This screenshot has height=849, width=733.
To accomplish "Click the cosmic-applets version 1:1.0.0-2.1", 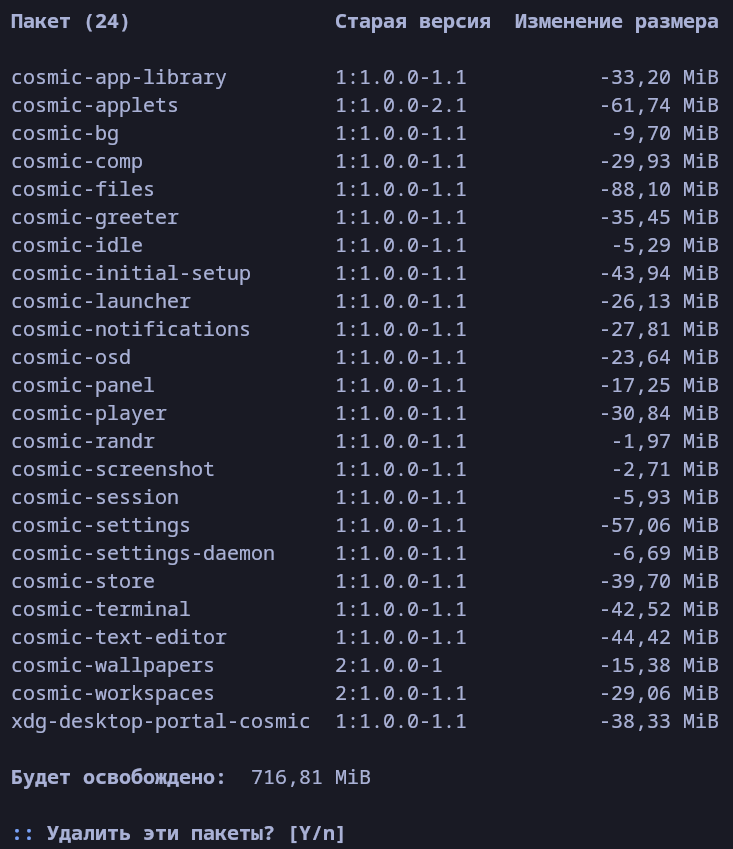I will point(401,105).
